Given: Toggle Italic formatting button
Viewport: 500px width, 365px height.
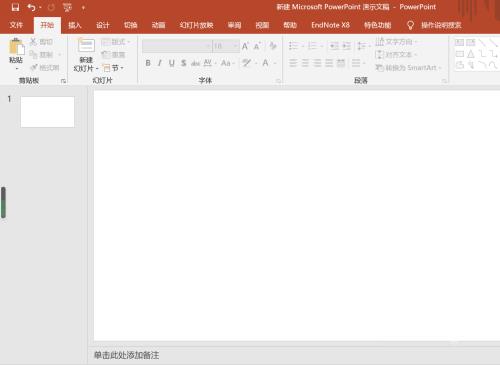Looking at the screenshot, I should [x=160, y=63].
